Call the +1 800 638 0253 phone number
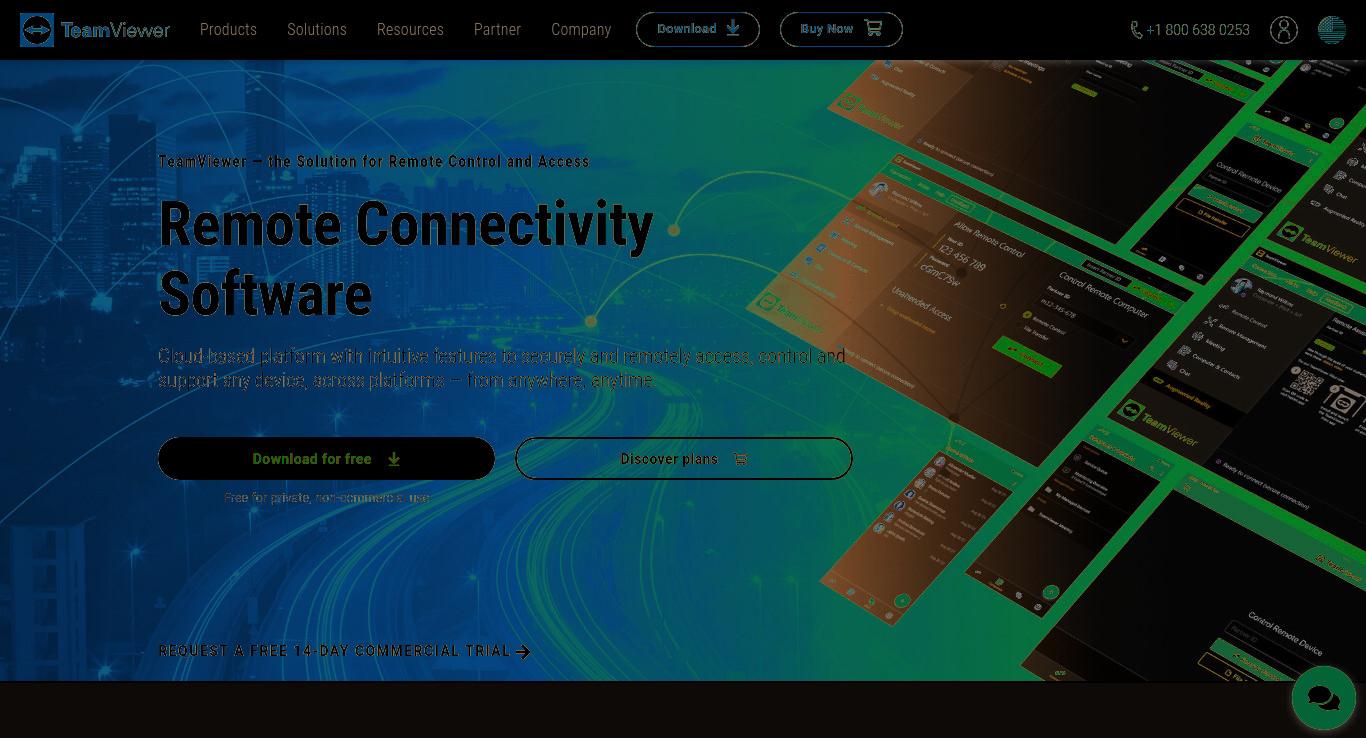 [1190, 30]
